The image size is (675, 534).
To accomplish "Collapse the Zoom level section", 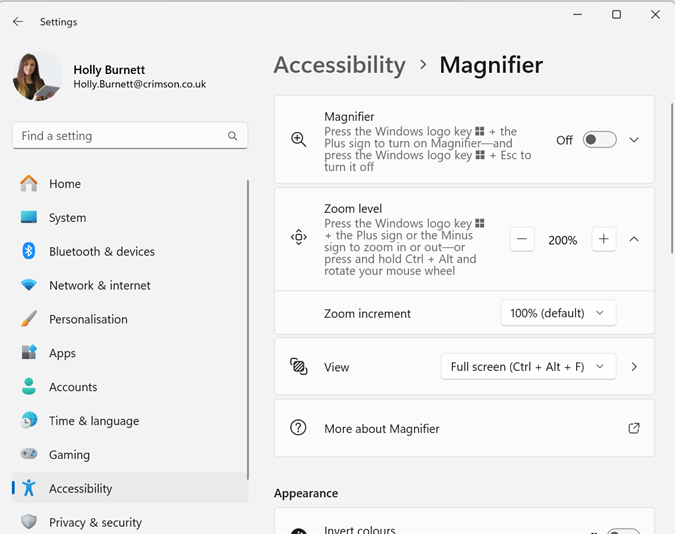I will [x=634, y=240].
